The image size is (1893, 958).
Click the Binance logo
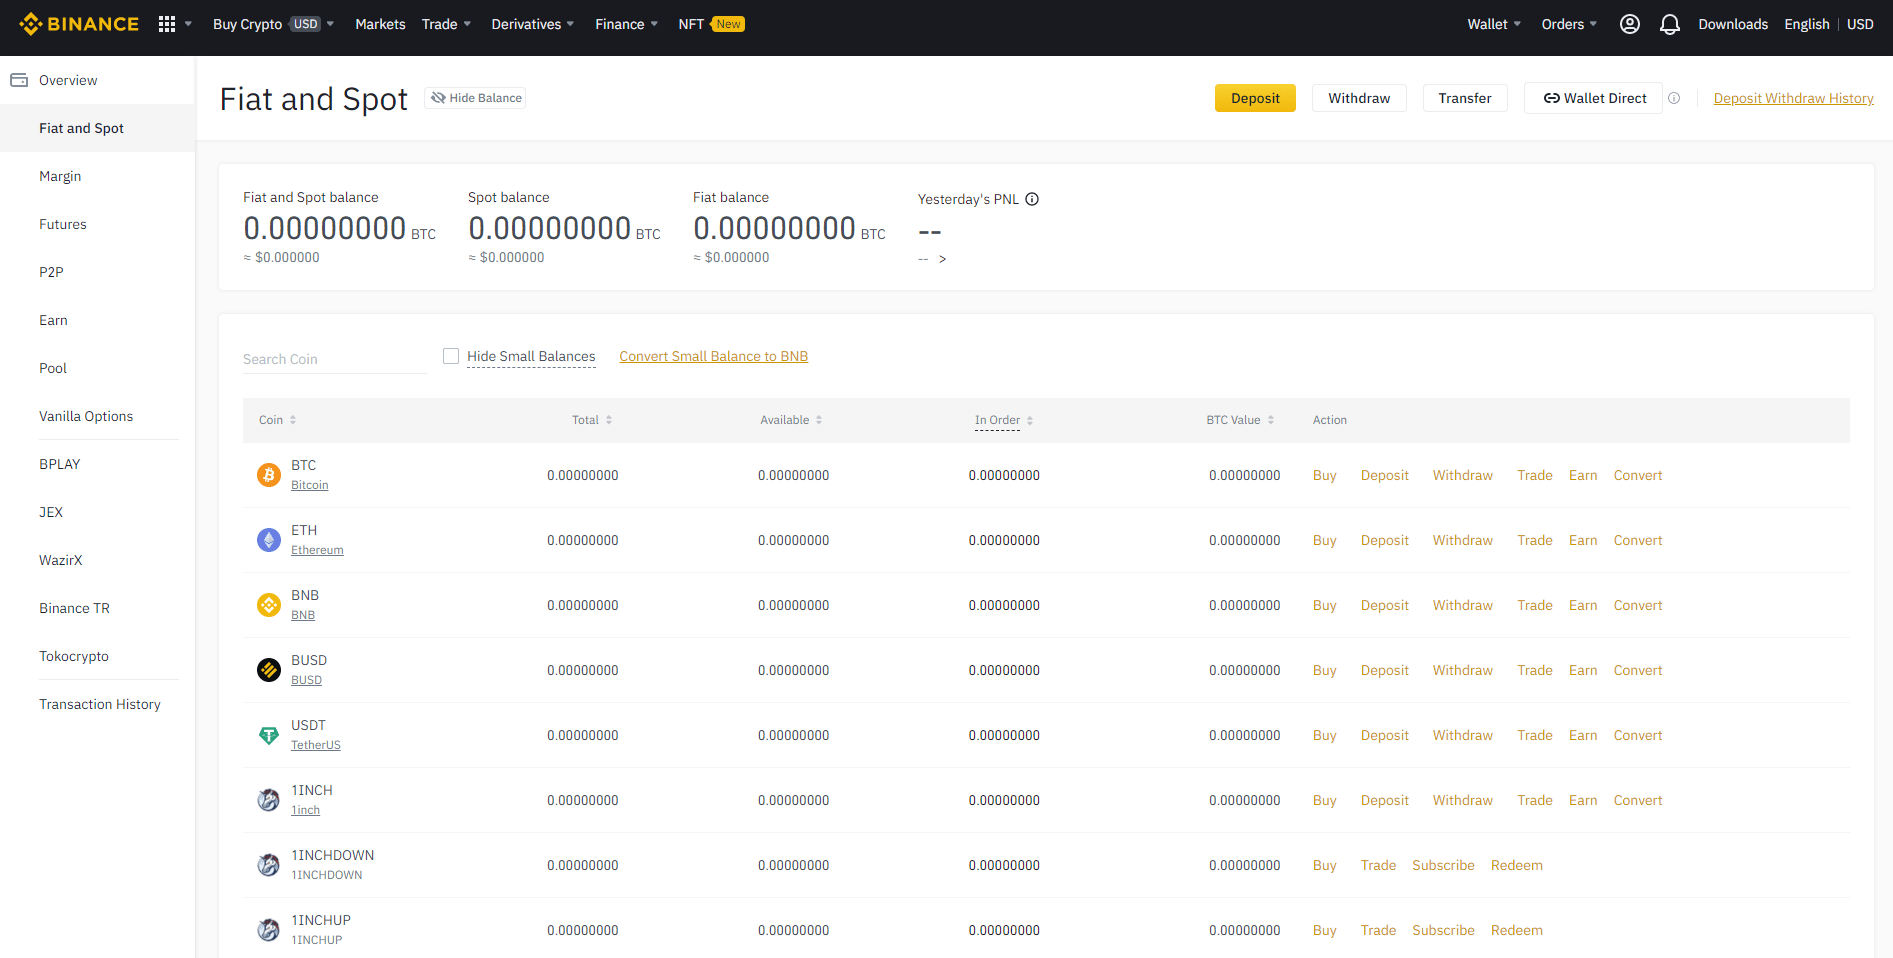[x=79, y=24]
